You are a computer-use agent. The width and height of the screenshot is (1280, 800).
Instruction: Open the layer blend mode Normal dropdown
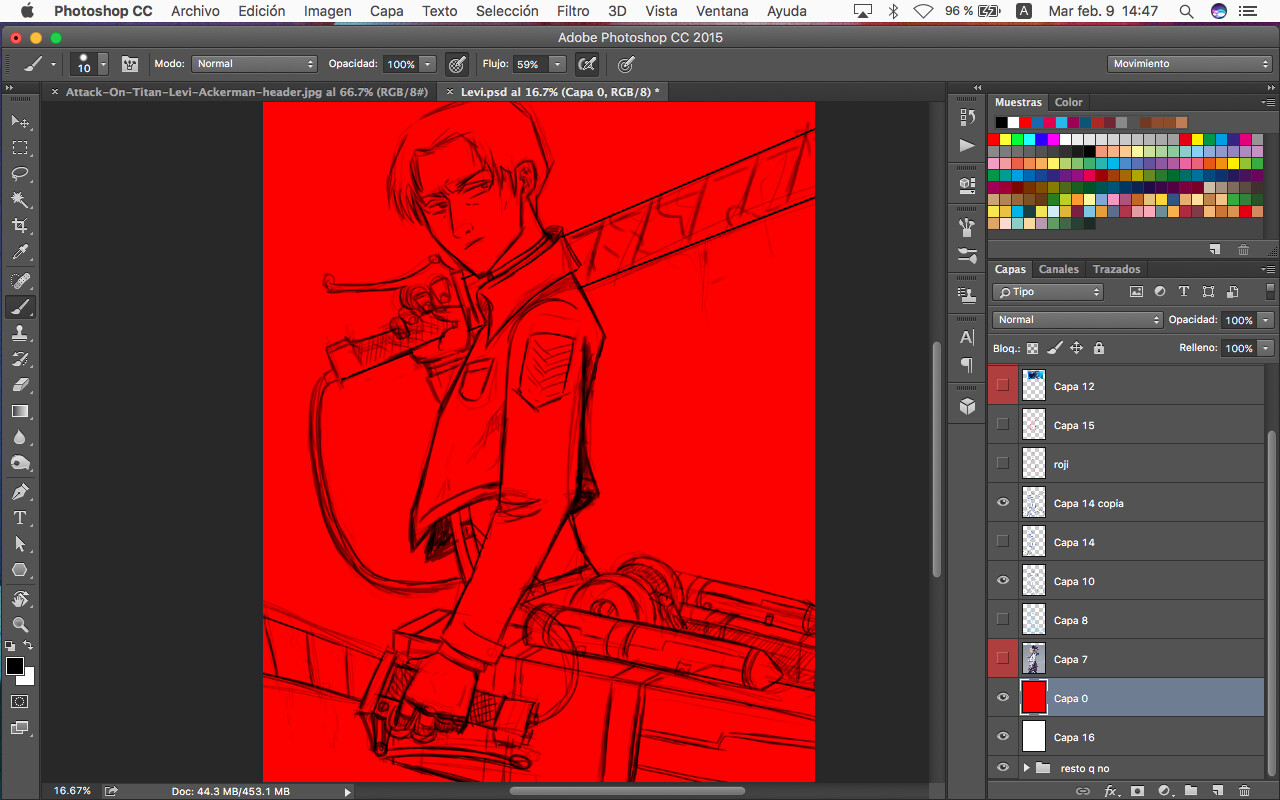coord(1078,320)
